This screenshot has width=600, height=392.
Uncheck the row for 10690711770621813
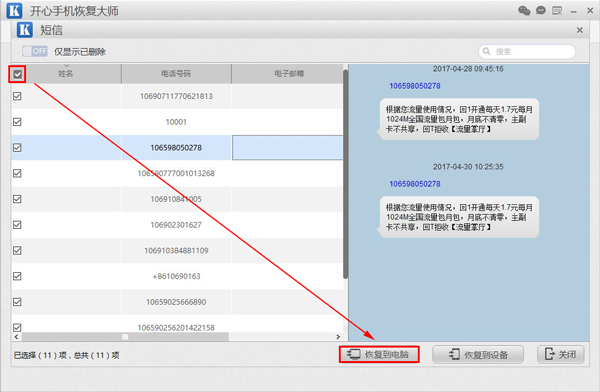pyautogui.click(x=17, y=96)
